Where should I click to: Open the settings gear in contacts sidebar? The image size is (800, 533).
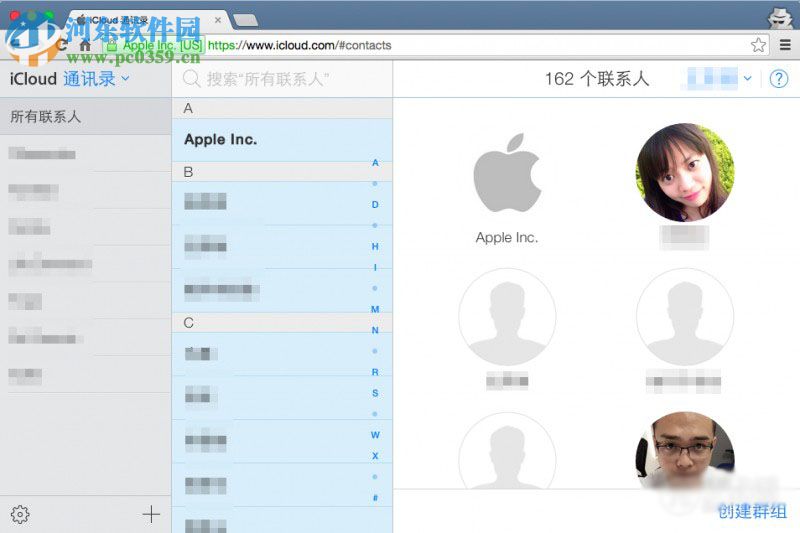20,514
